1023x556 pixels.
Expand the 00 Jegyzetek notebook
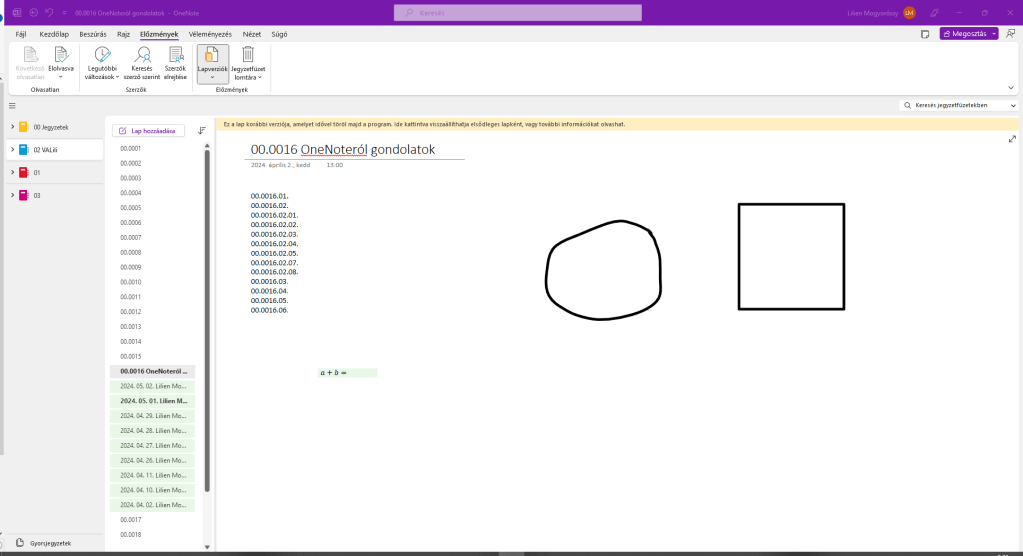12,127
